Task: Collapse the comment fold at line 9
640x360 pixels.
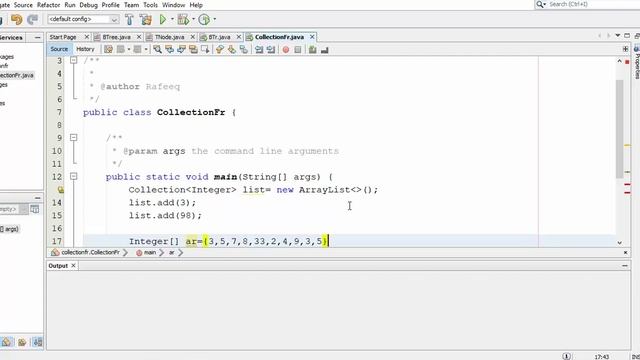Action: (x=73, y=138)
